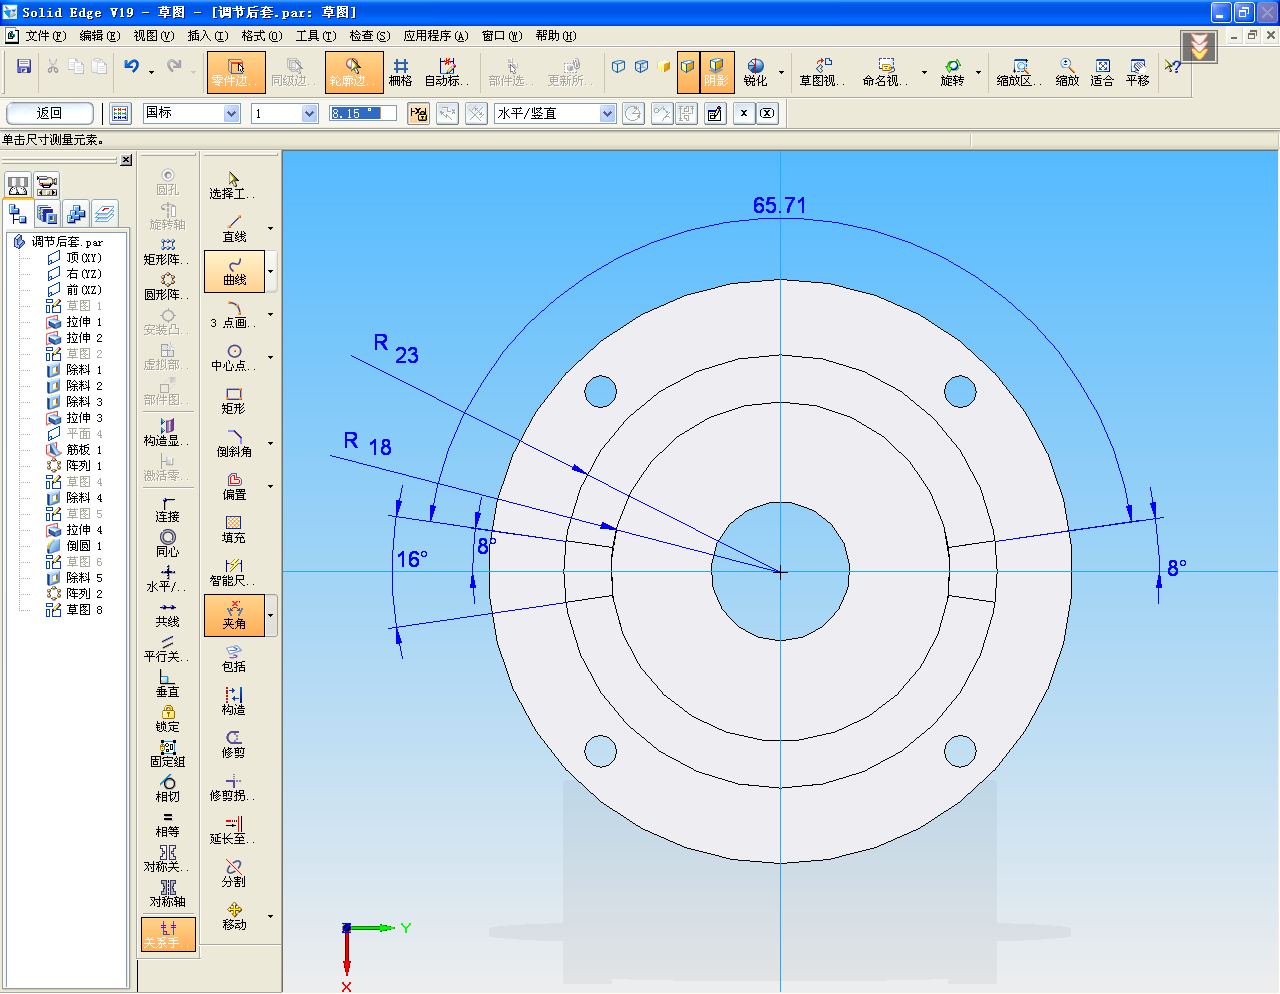
Task: Click the 65.71 angle dimension text
Action: click(780, 205)
